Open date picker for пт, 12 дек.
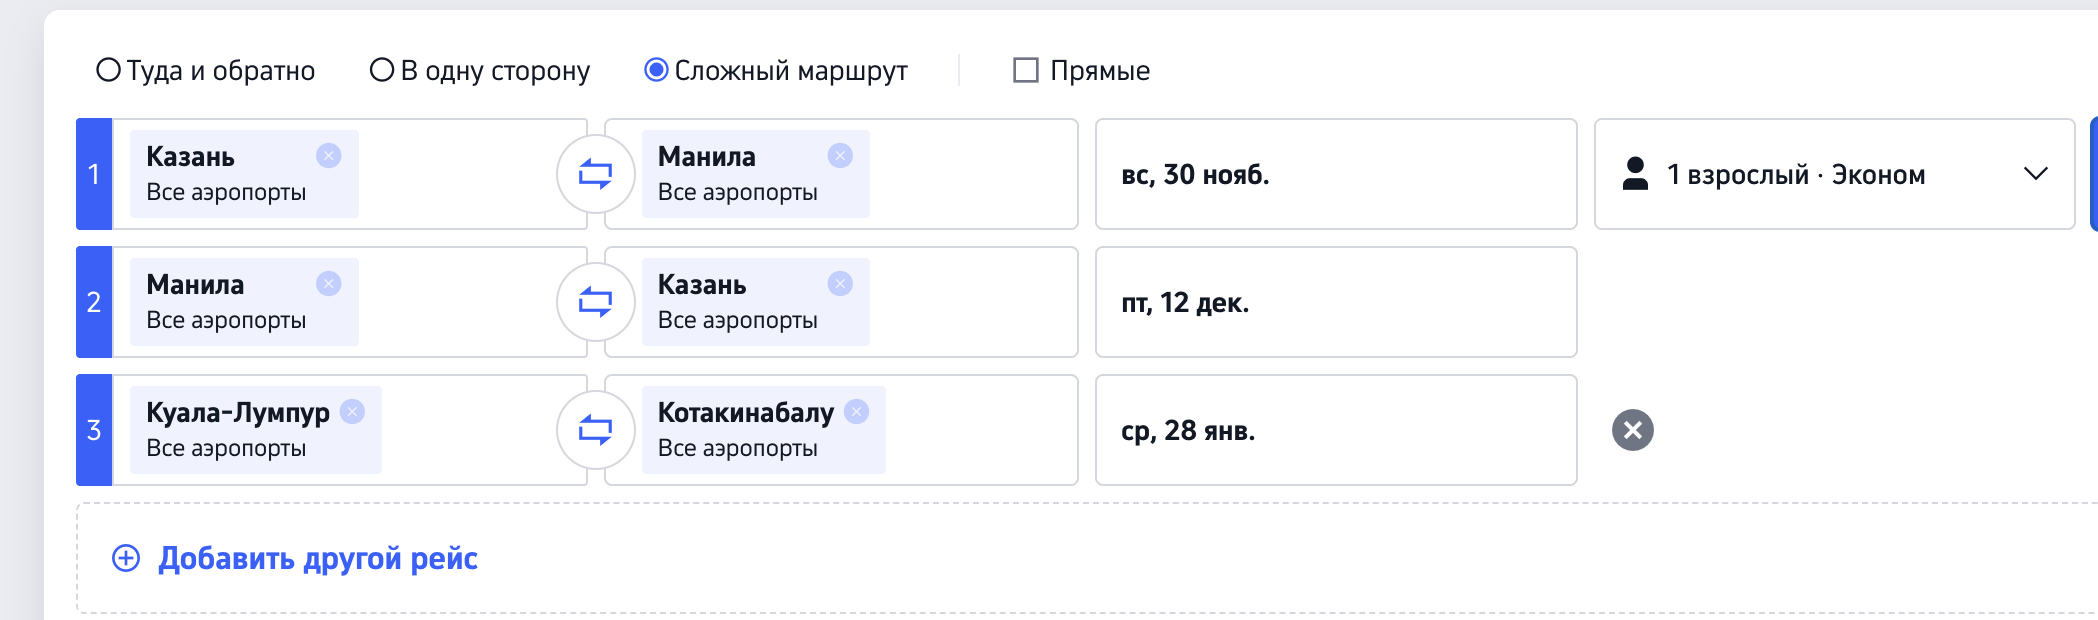The width and height of the screenshot is (2098, 620). (x=1335, y=302)
